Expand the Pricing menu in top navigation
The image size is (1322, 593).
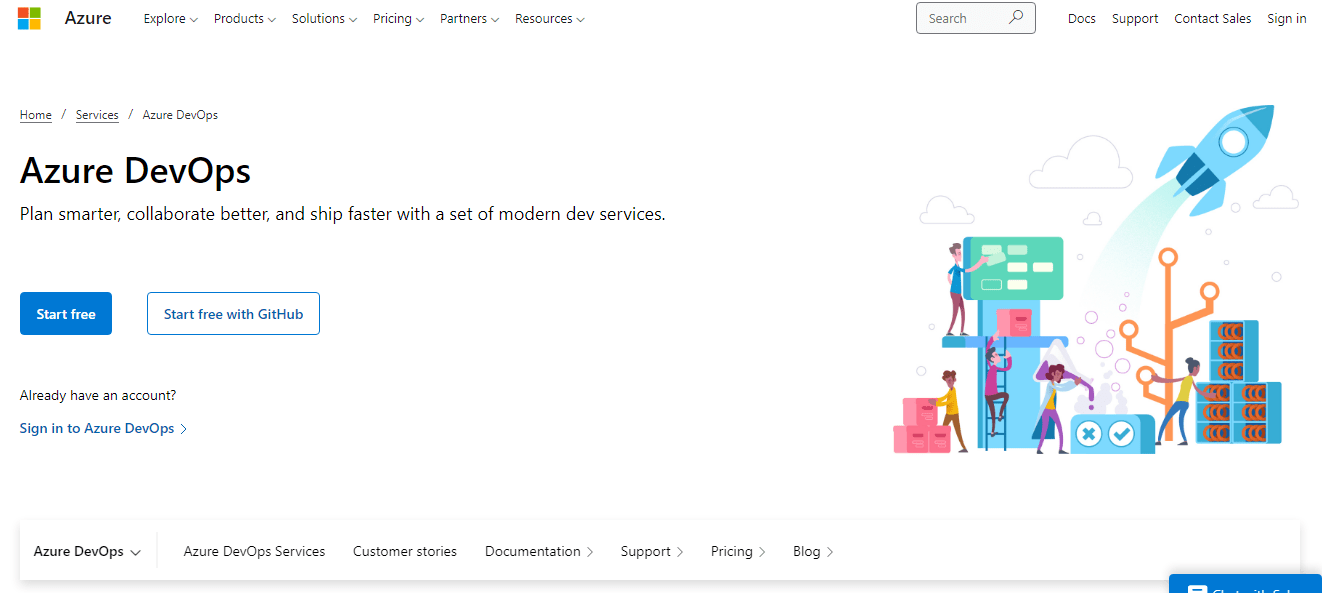click(399, 18)
